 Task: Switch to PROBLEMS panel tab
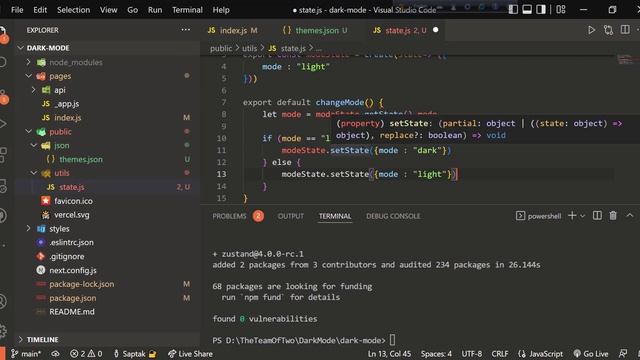(229, 216)
